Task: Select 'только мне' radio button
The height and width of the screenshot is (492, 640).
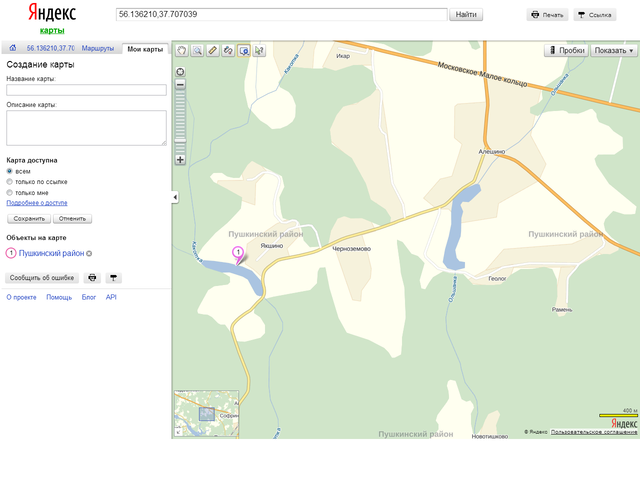Action: [9, 192]
